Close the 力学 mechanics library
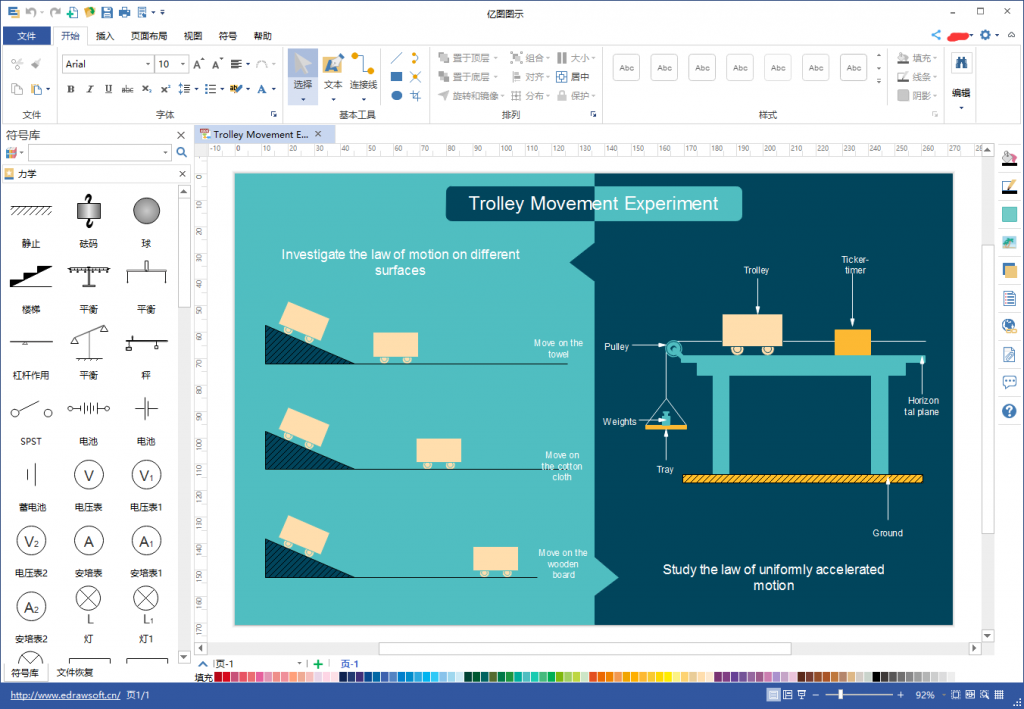 [182, 174]
